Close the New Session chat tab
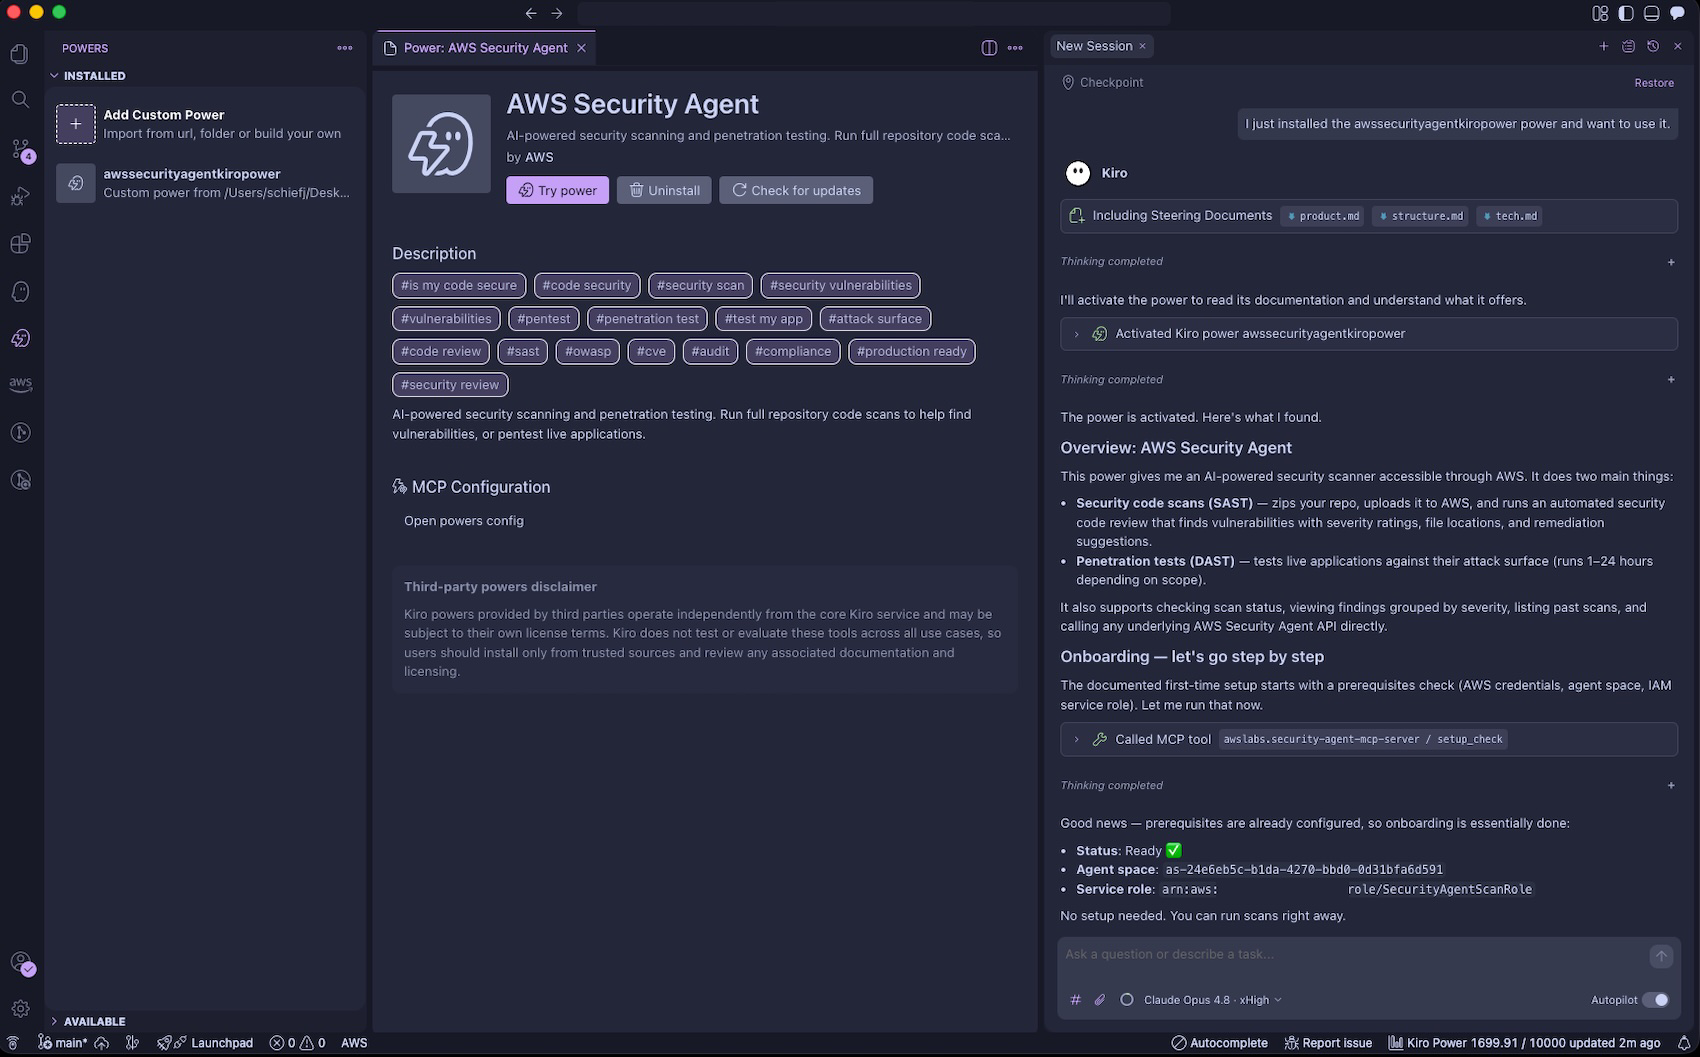This screenshot has width=1700, height=1057. (x=1143, y=46)
